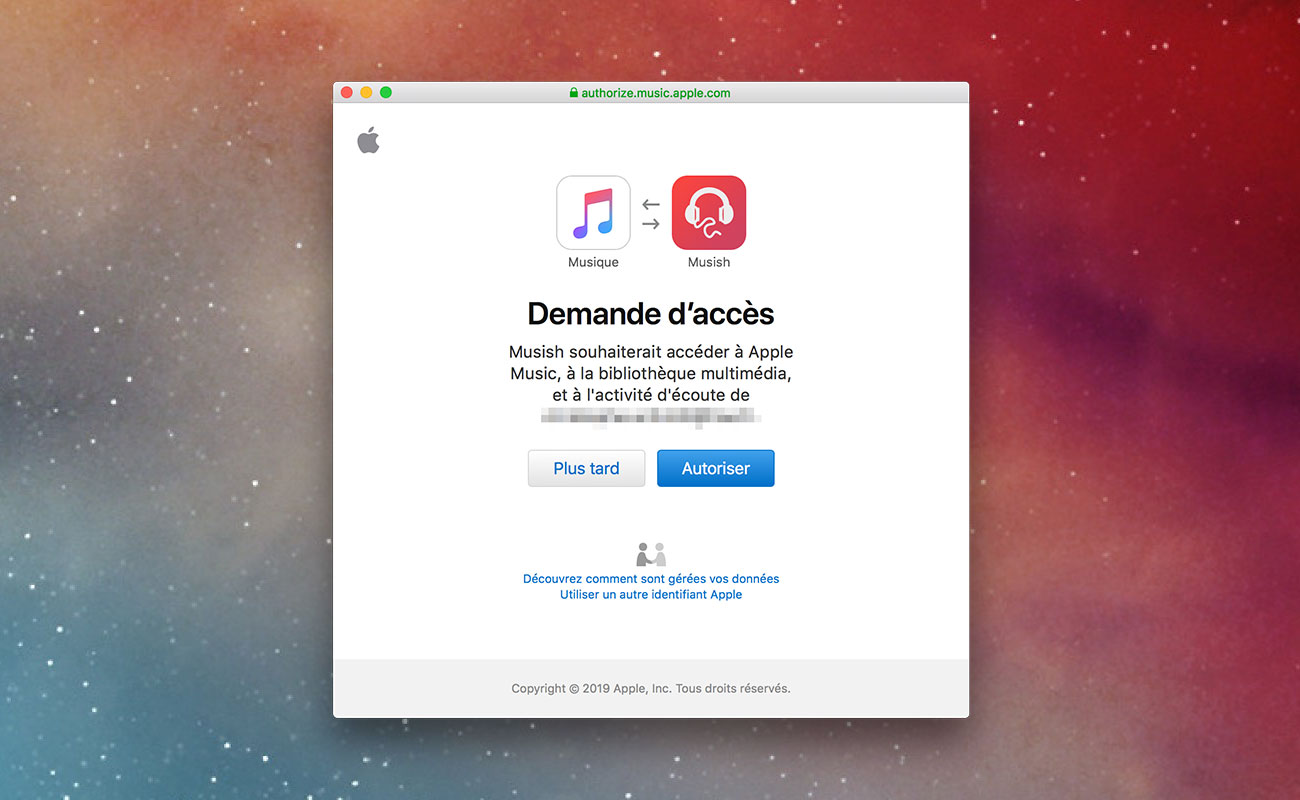
Task: Click the exchange arrows between app icons
Action: coord(651,214)
